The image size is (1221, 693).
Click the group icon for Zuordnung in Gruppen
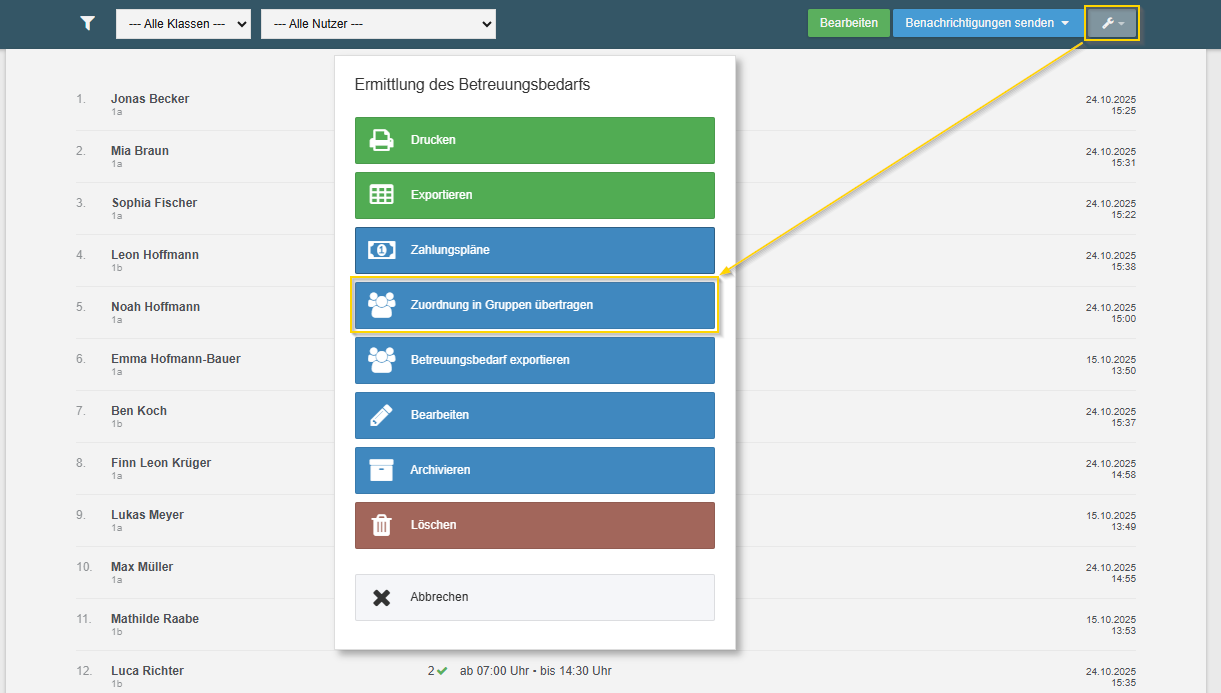tap(381, 305)
